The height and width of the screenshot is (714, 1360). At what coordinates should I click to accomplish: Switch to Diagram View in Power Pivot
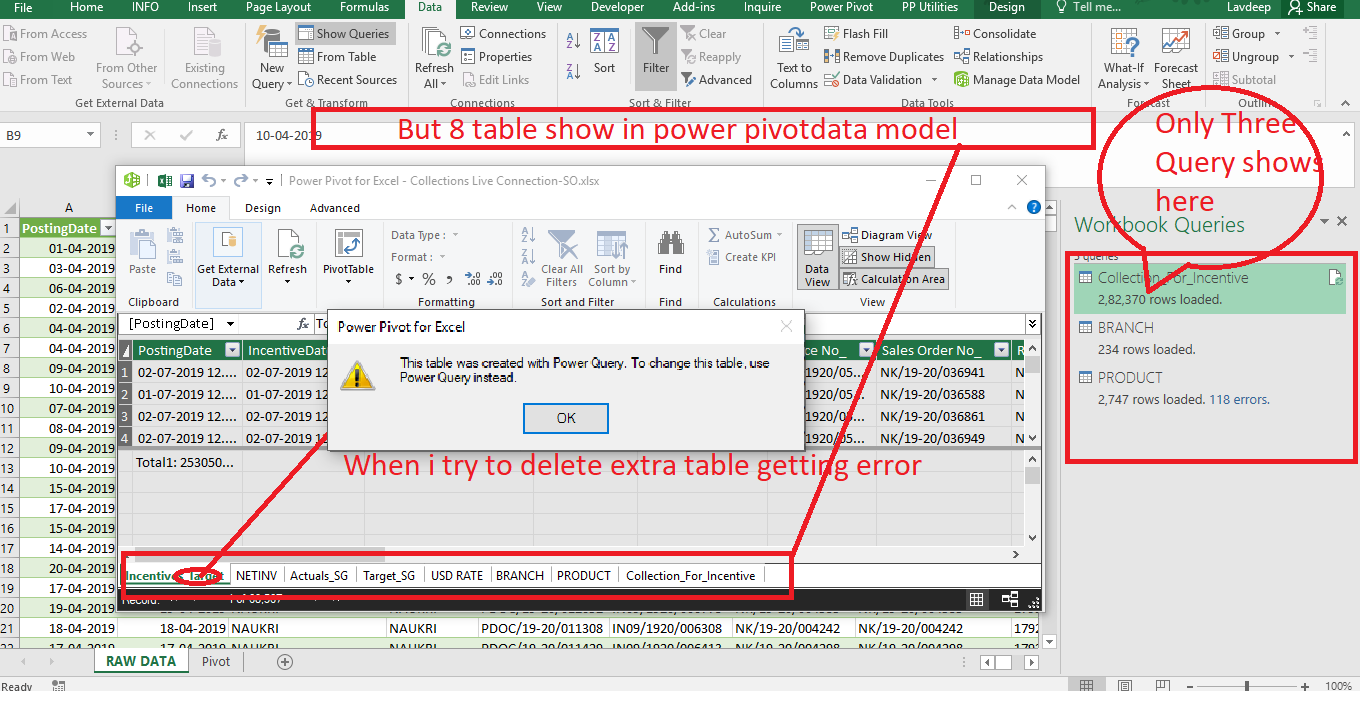pyautogui.click(x=887, y=235)
